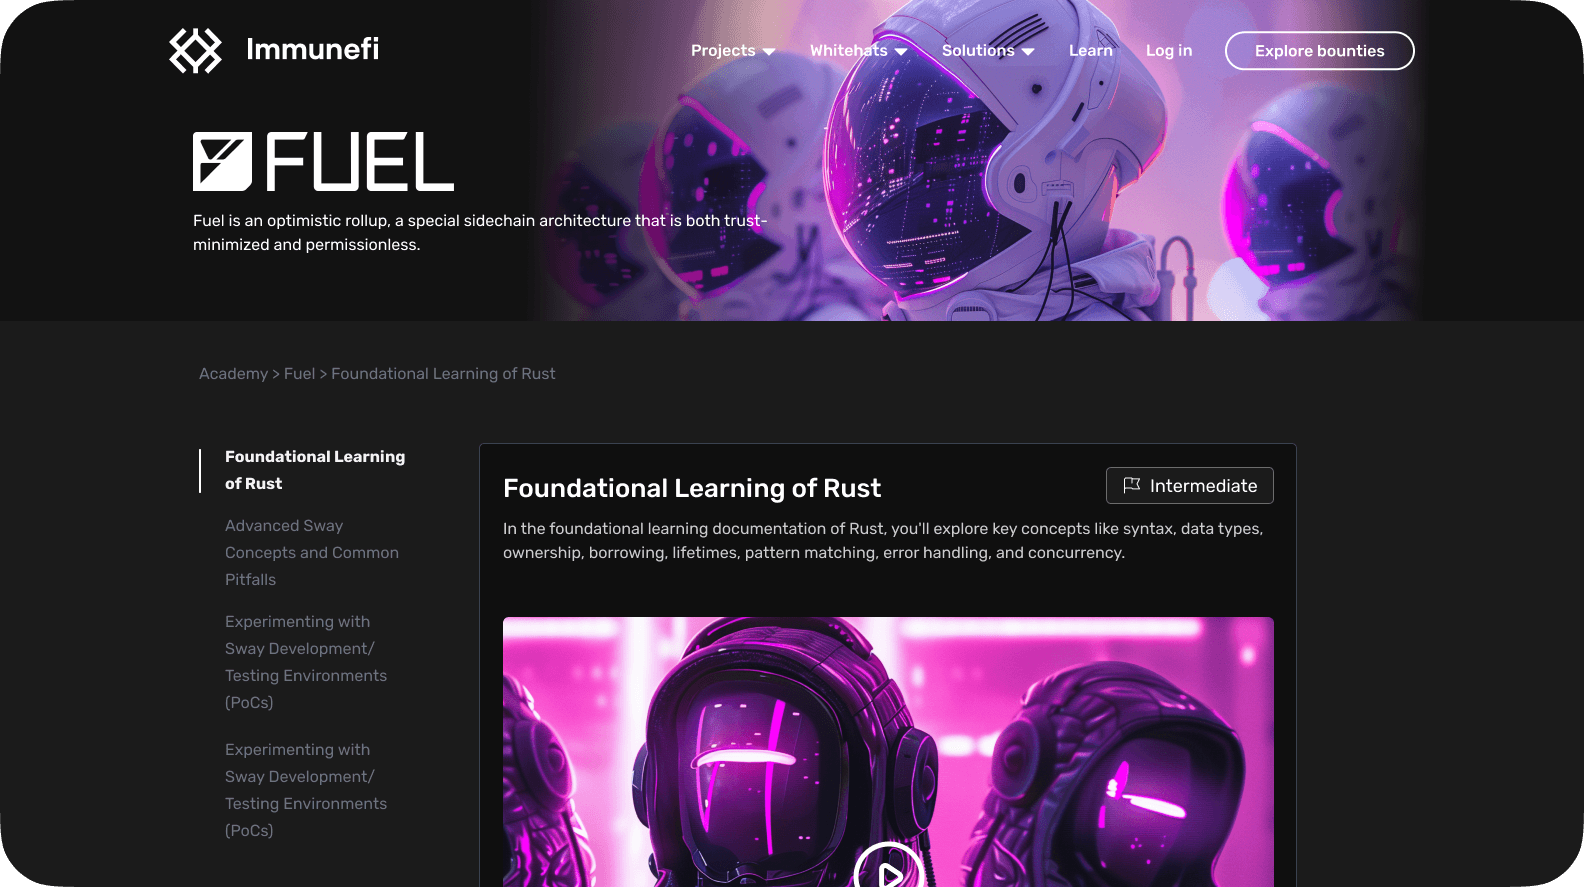Go to the Fuel breadcrumb

pos(299,373)
